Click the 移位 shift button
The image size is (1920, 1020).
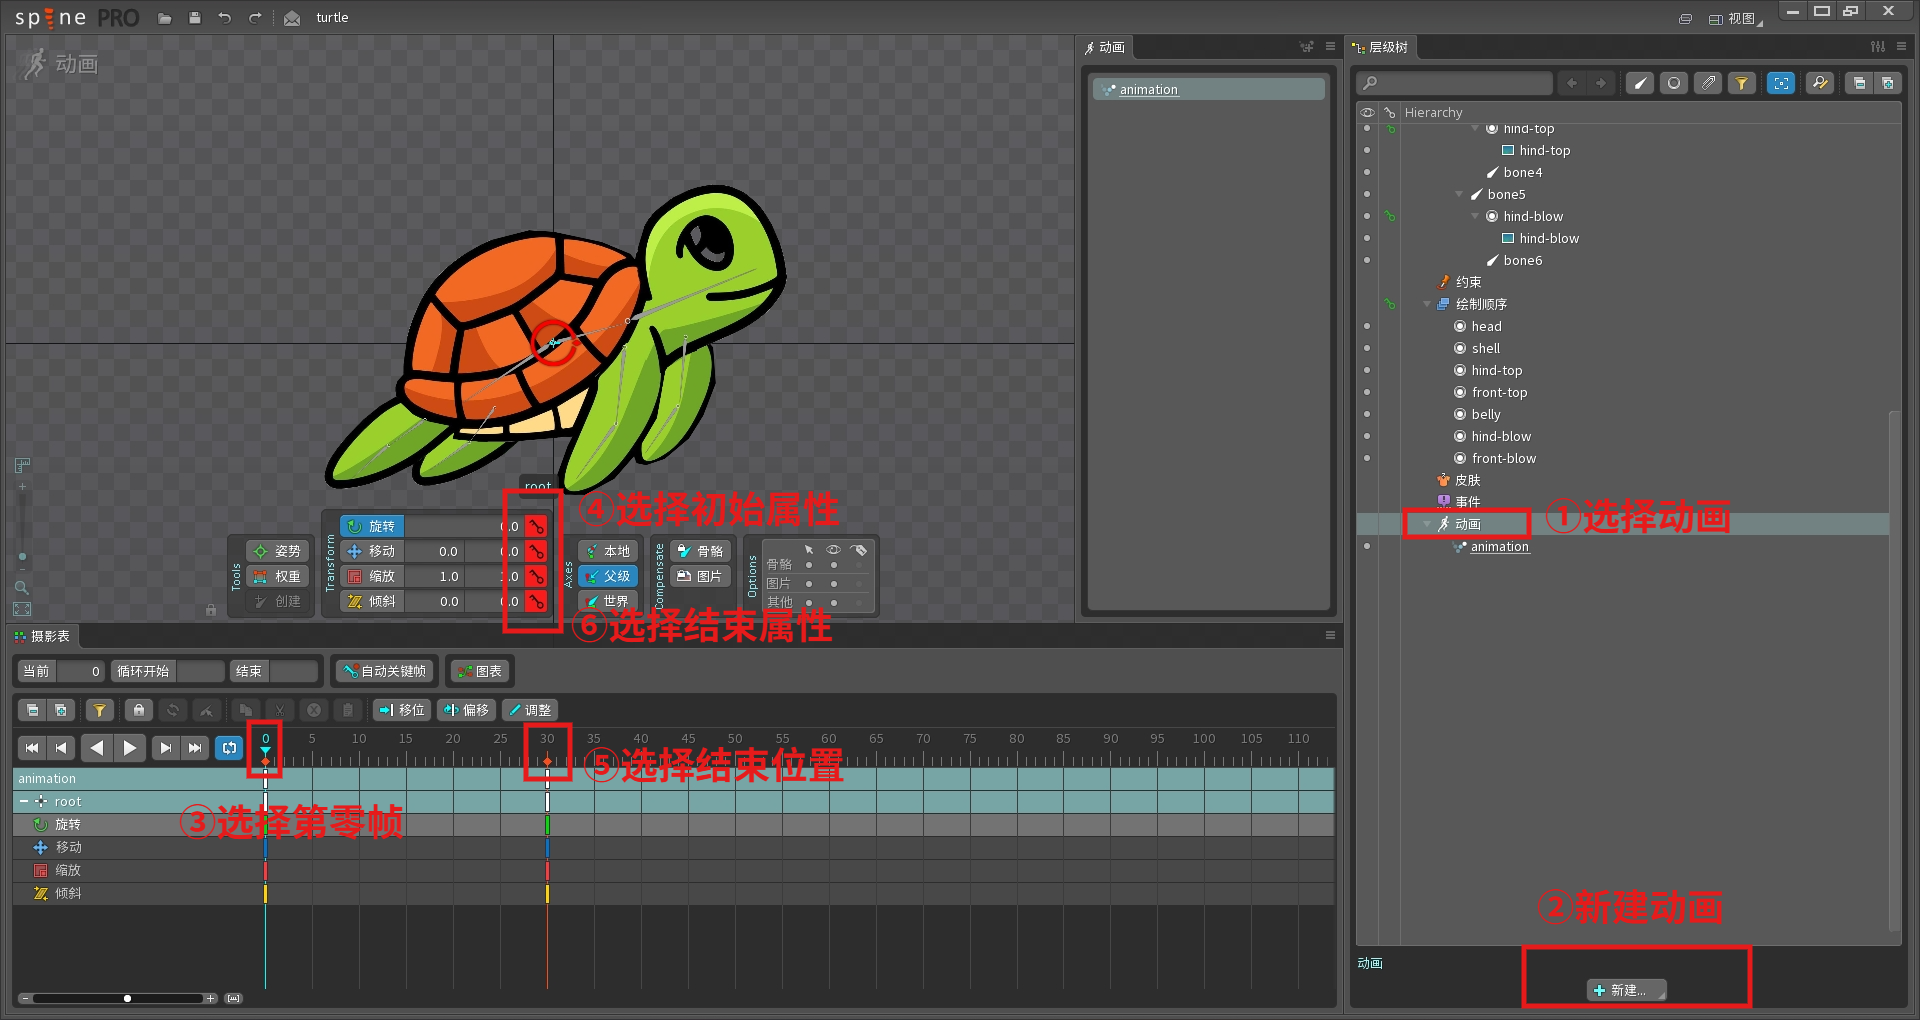[x=402, y=710]
